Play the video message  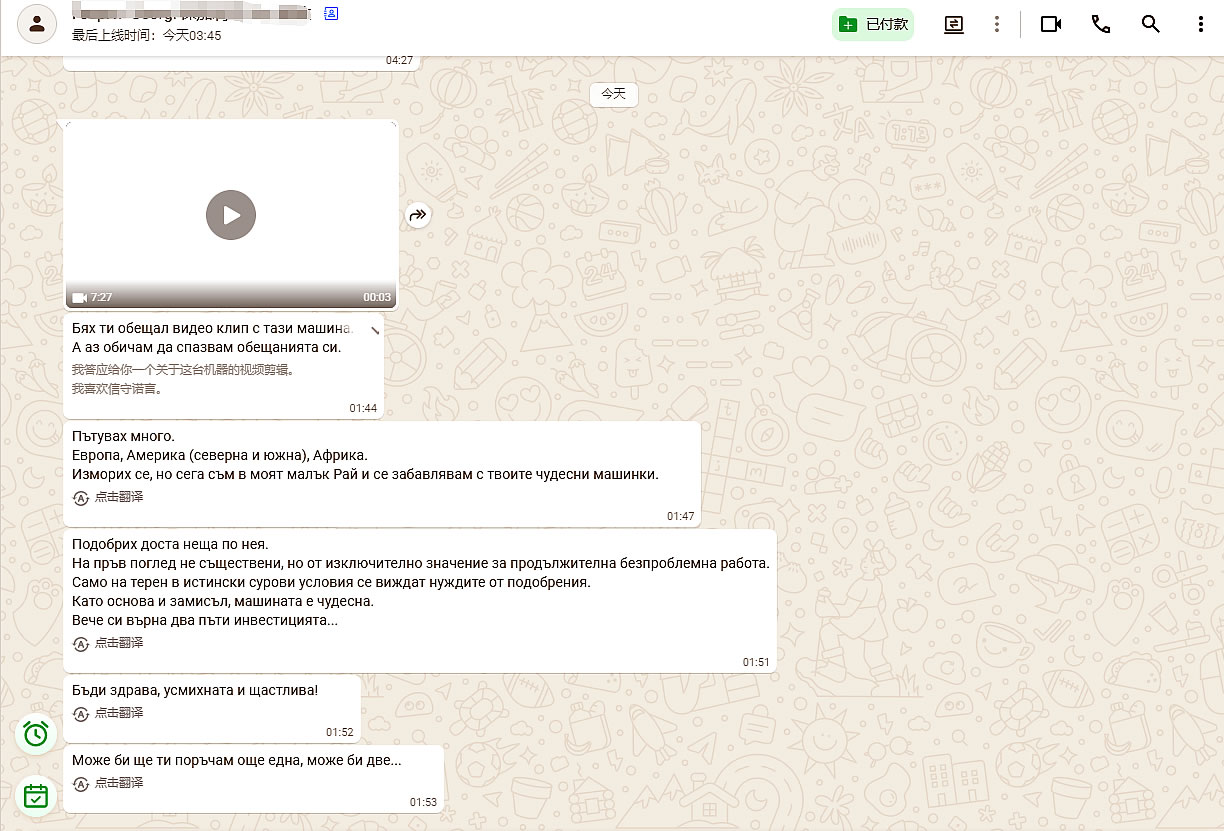[x=231, y=215]
